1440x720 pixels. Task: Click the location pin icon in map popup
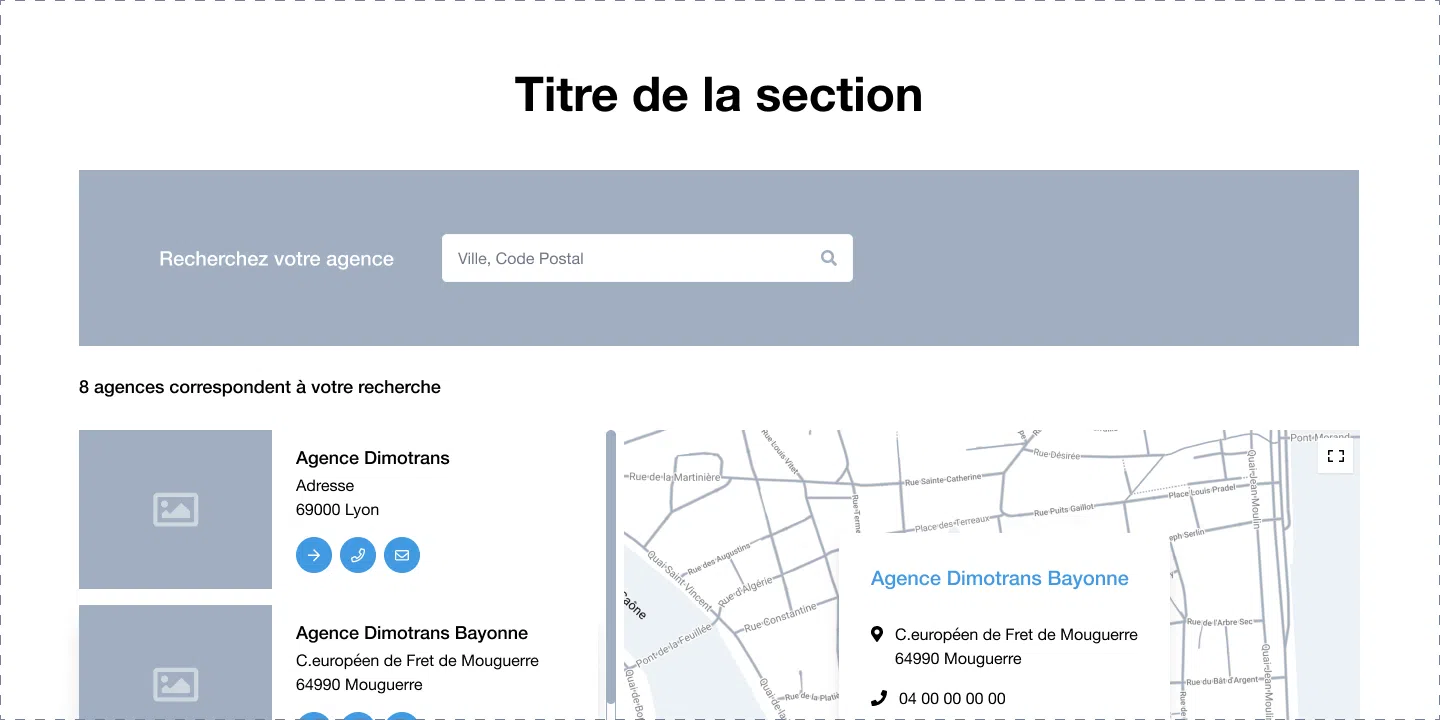(877, 634)
